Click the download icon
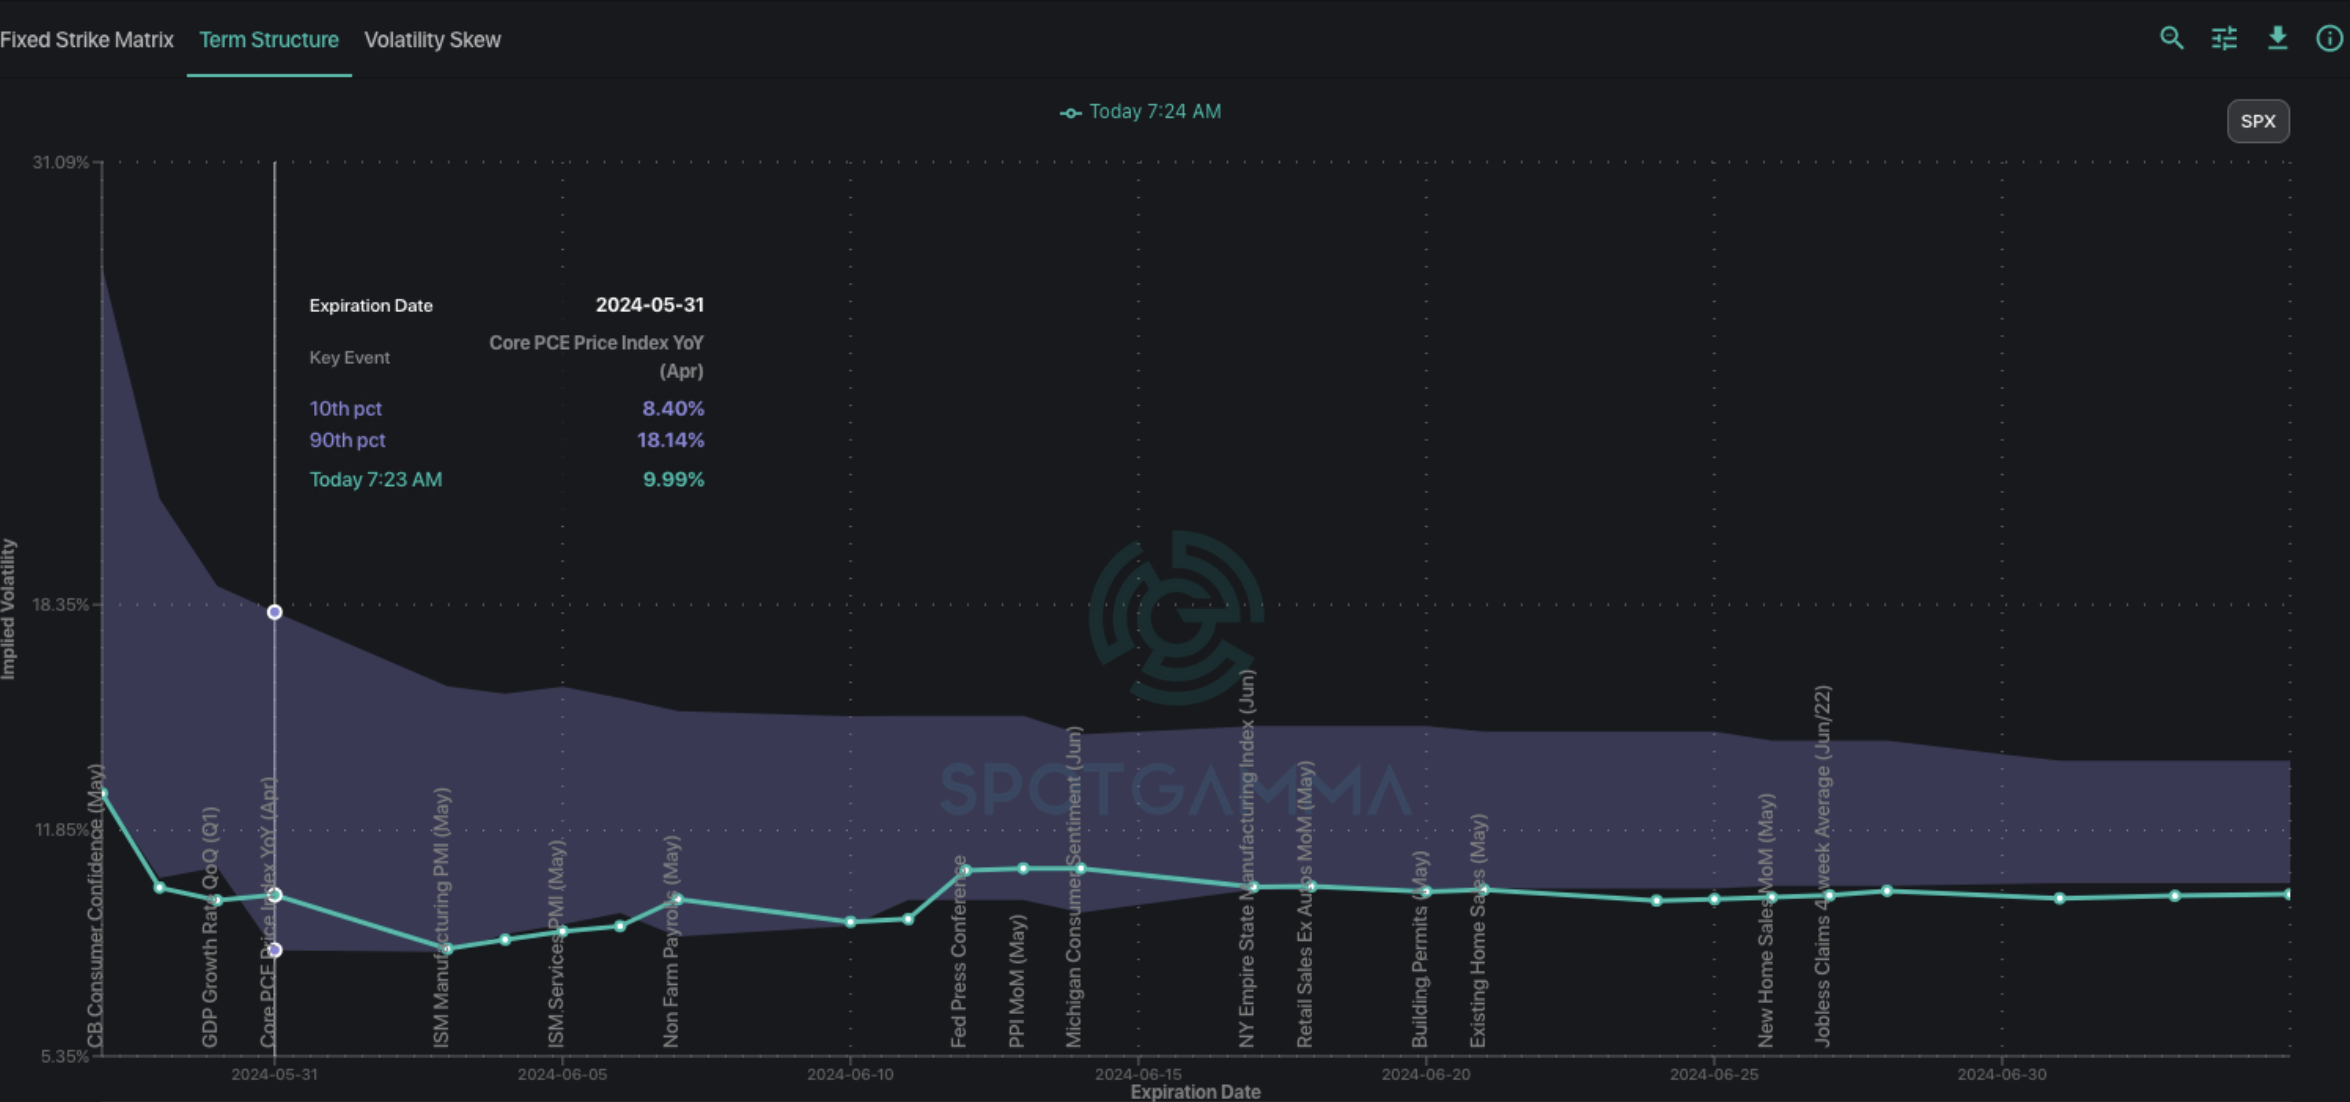 click(2277, 39)
